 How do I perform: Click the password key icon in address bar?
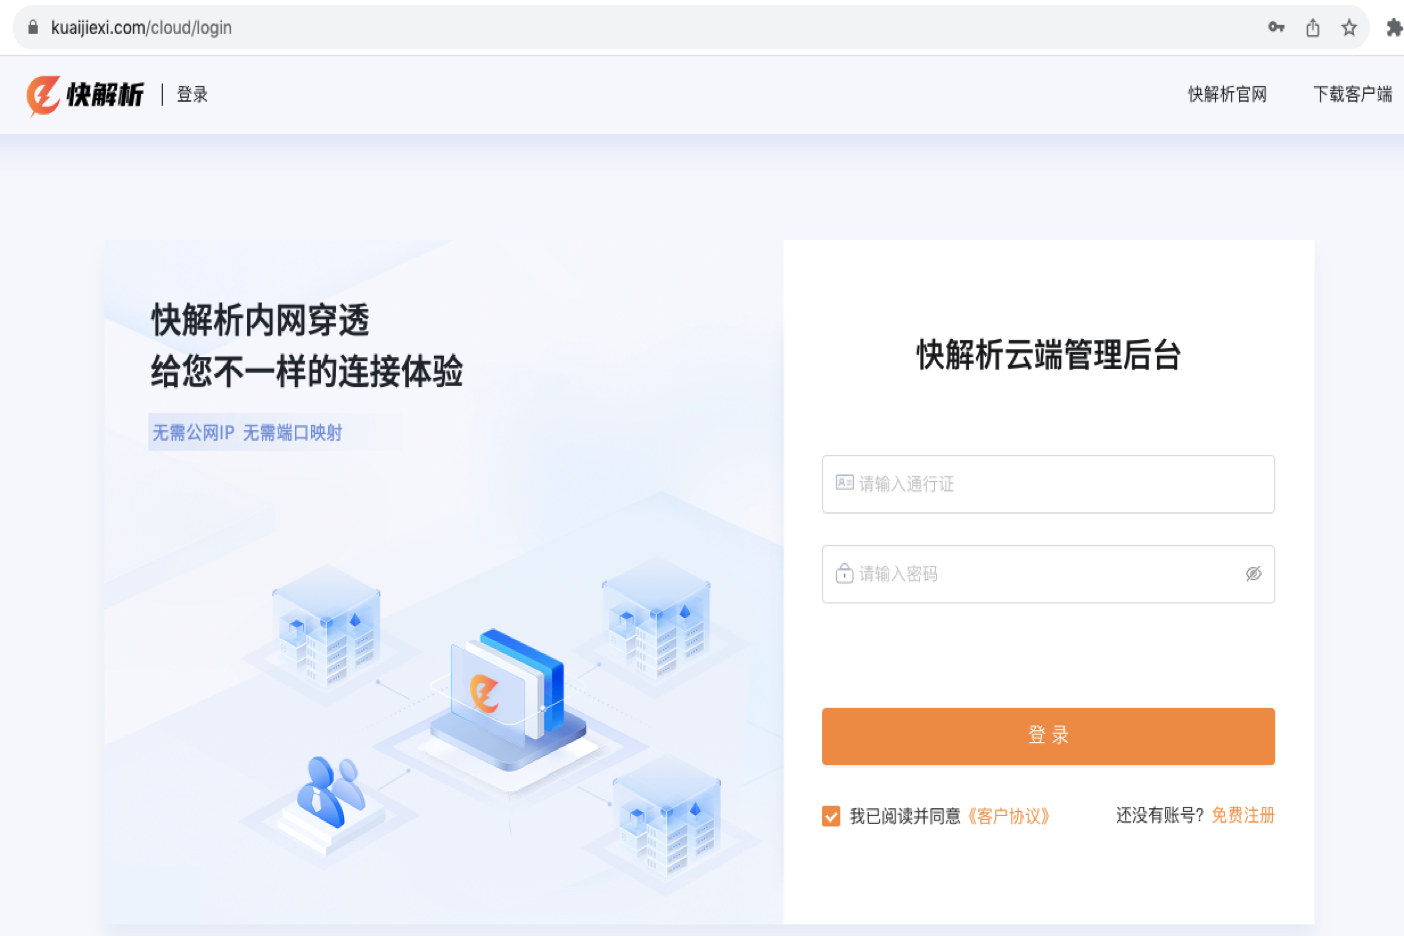(x=1276, y=27)
